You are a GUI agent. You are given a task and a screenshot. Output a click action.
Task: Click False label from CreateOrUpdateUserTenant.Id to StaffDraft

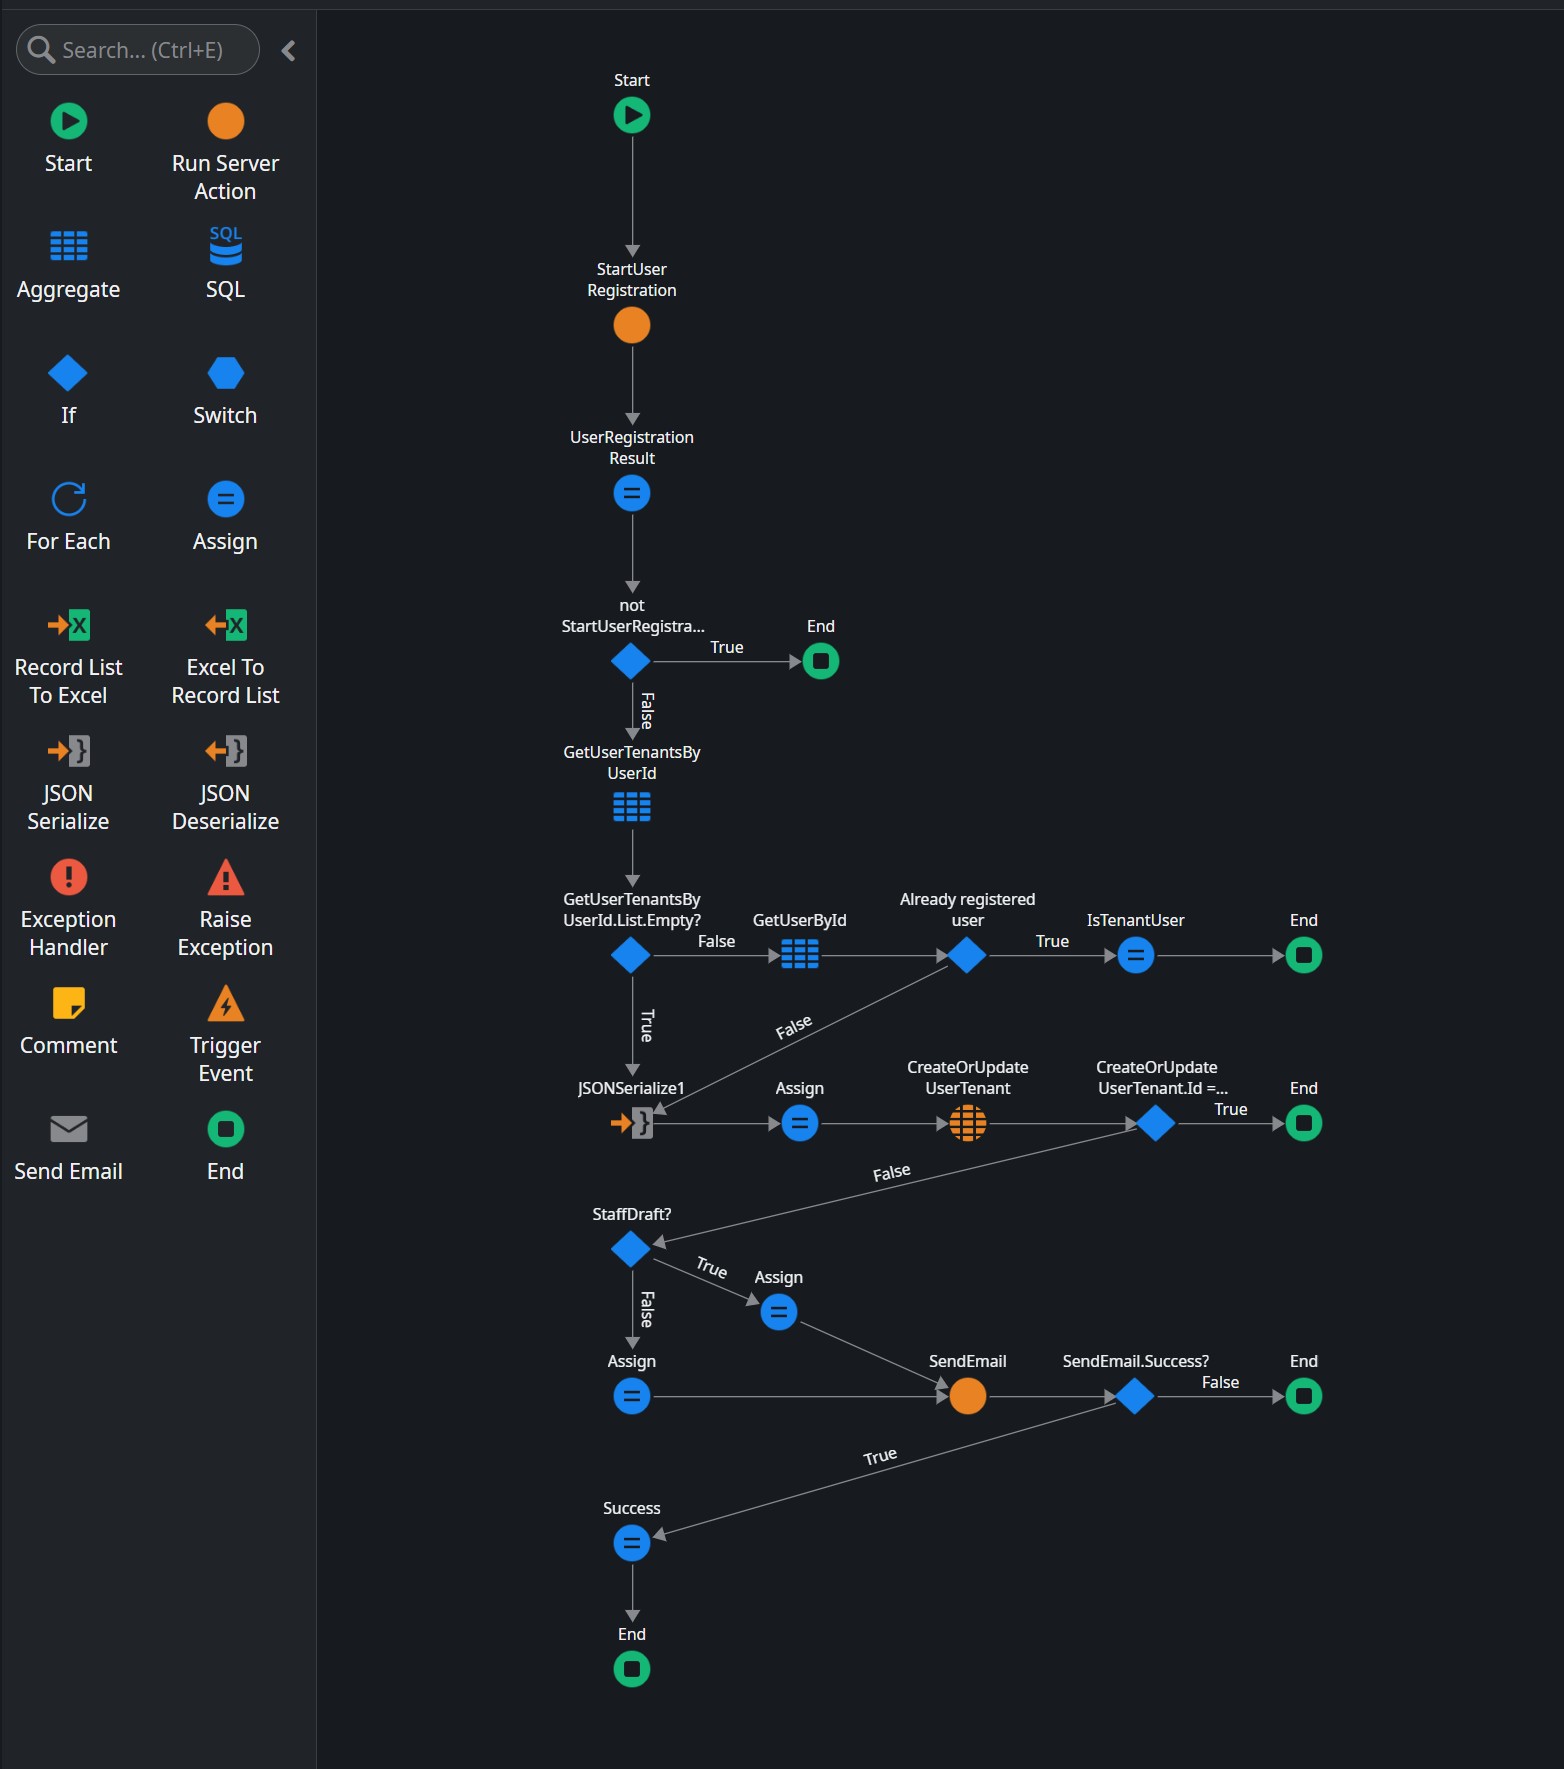[x=892, y=1173]
